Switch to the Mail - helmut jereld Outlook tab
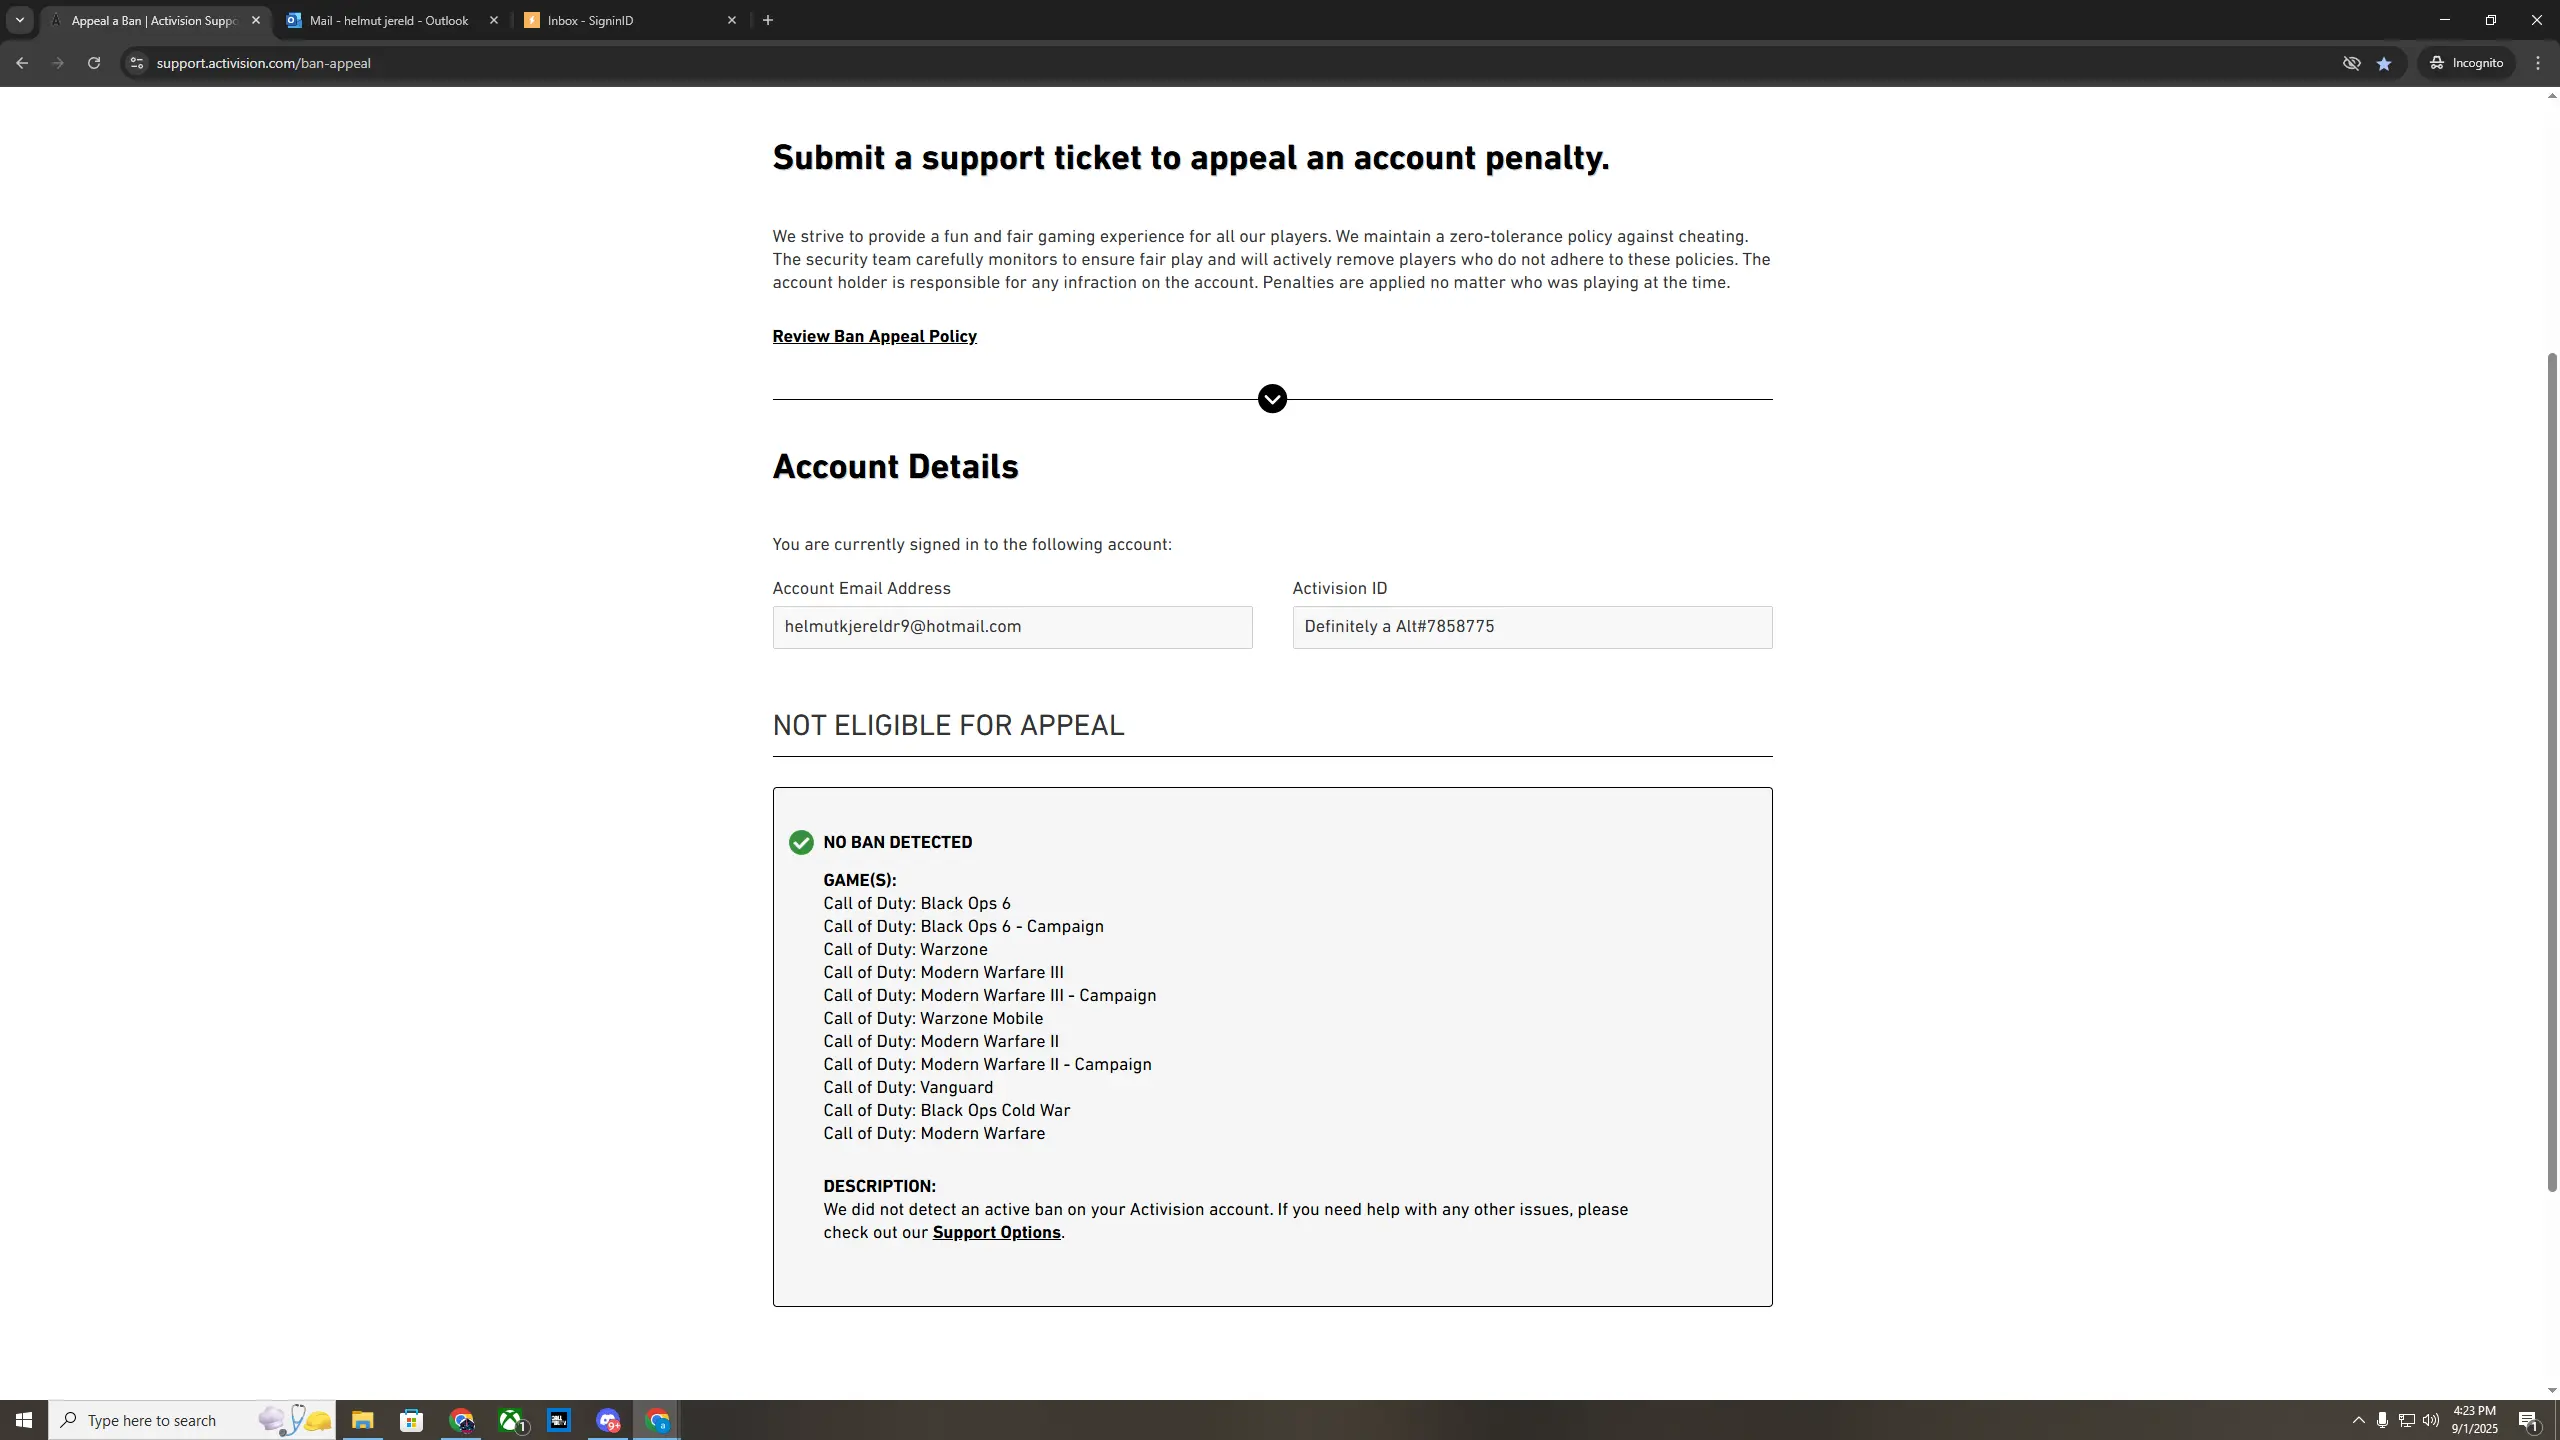 pos(389,20)
